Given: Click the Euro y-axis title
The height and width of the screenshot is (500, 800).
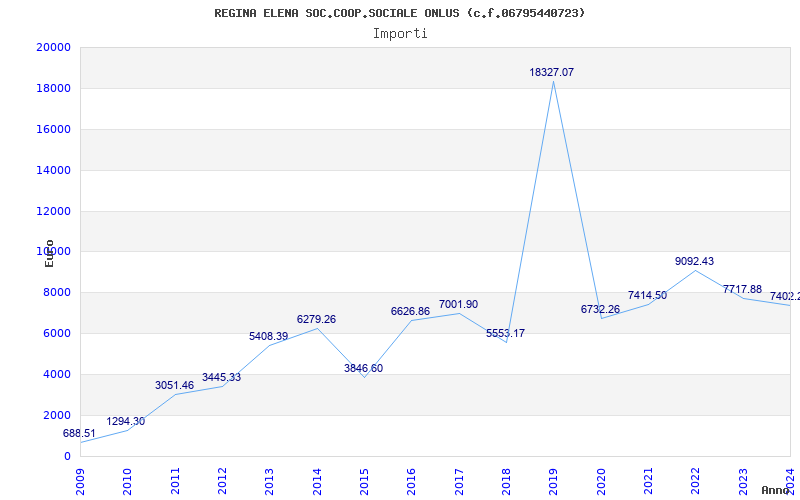Looking at the screenshot, I should click(x=49, y=253).
